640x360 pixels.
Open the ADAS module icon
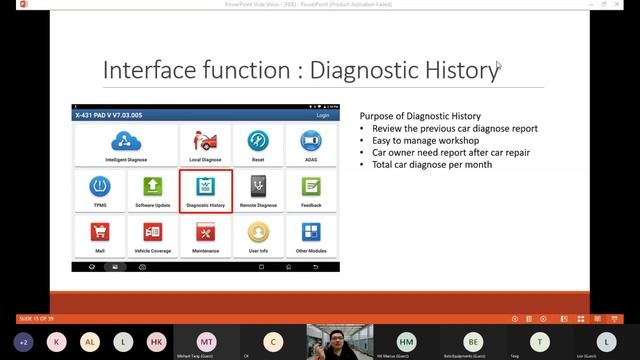tap(311, 141)
